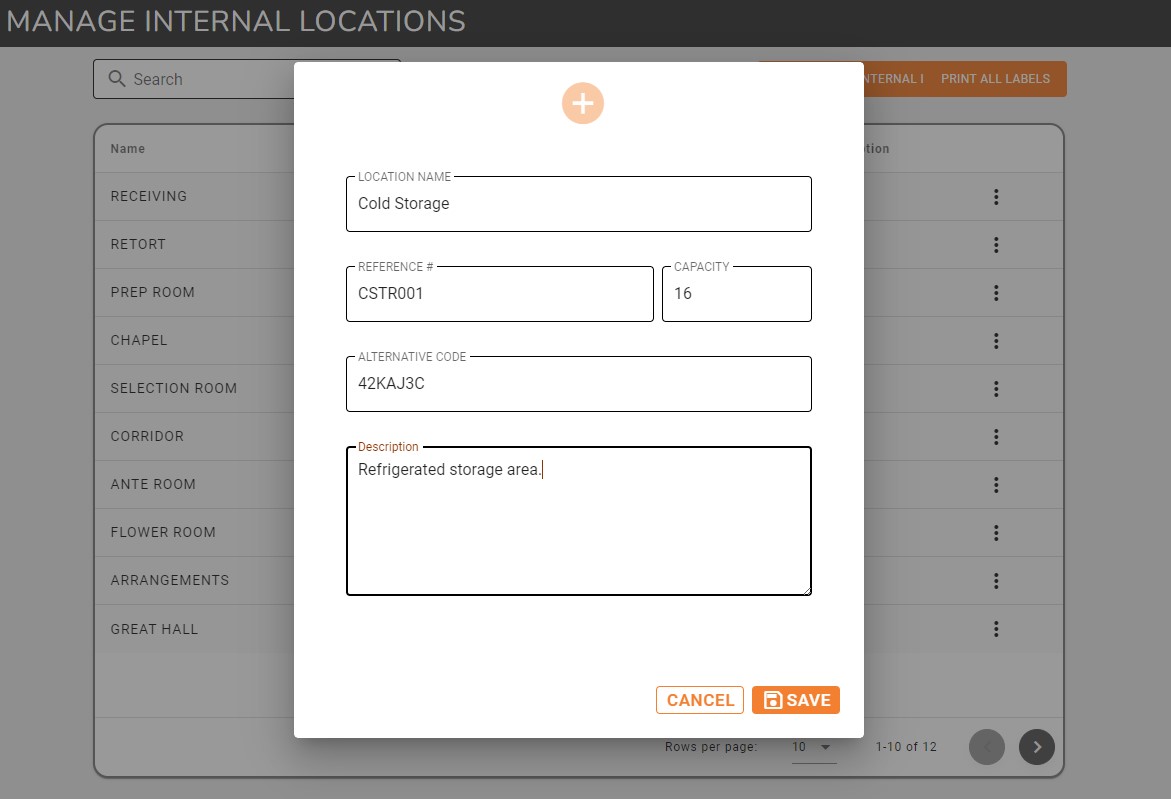The width and height of the screenshot is (1171, 799).
Task: Open the SELECTION ROOM kebab menu
Action: (x=996, y=388)
